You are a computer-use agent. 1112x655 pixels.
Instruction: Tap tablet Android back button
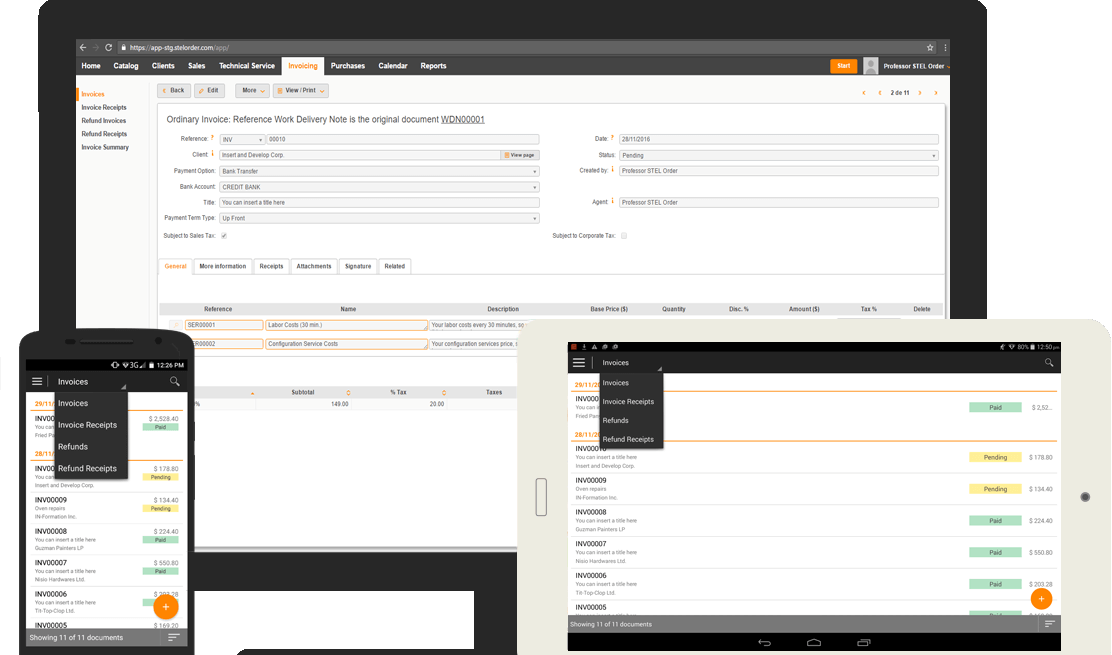[764, 642]
